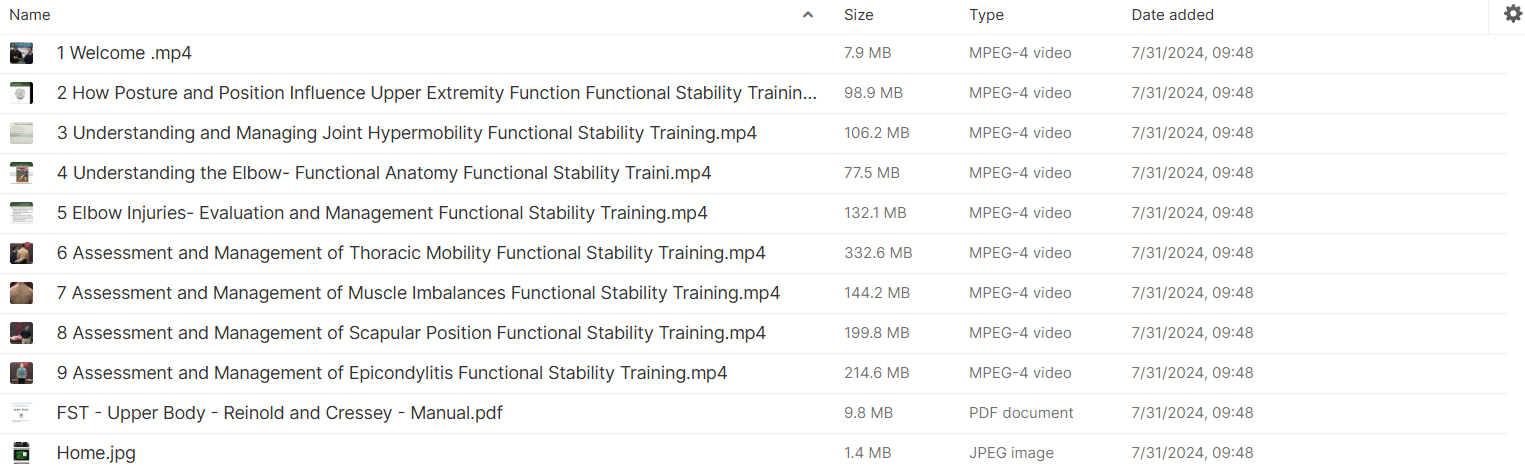
Task: Open FST Upper Body Manual.pdf file name
Action: (x=279, y=413)
